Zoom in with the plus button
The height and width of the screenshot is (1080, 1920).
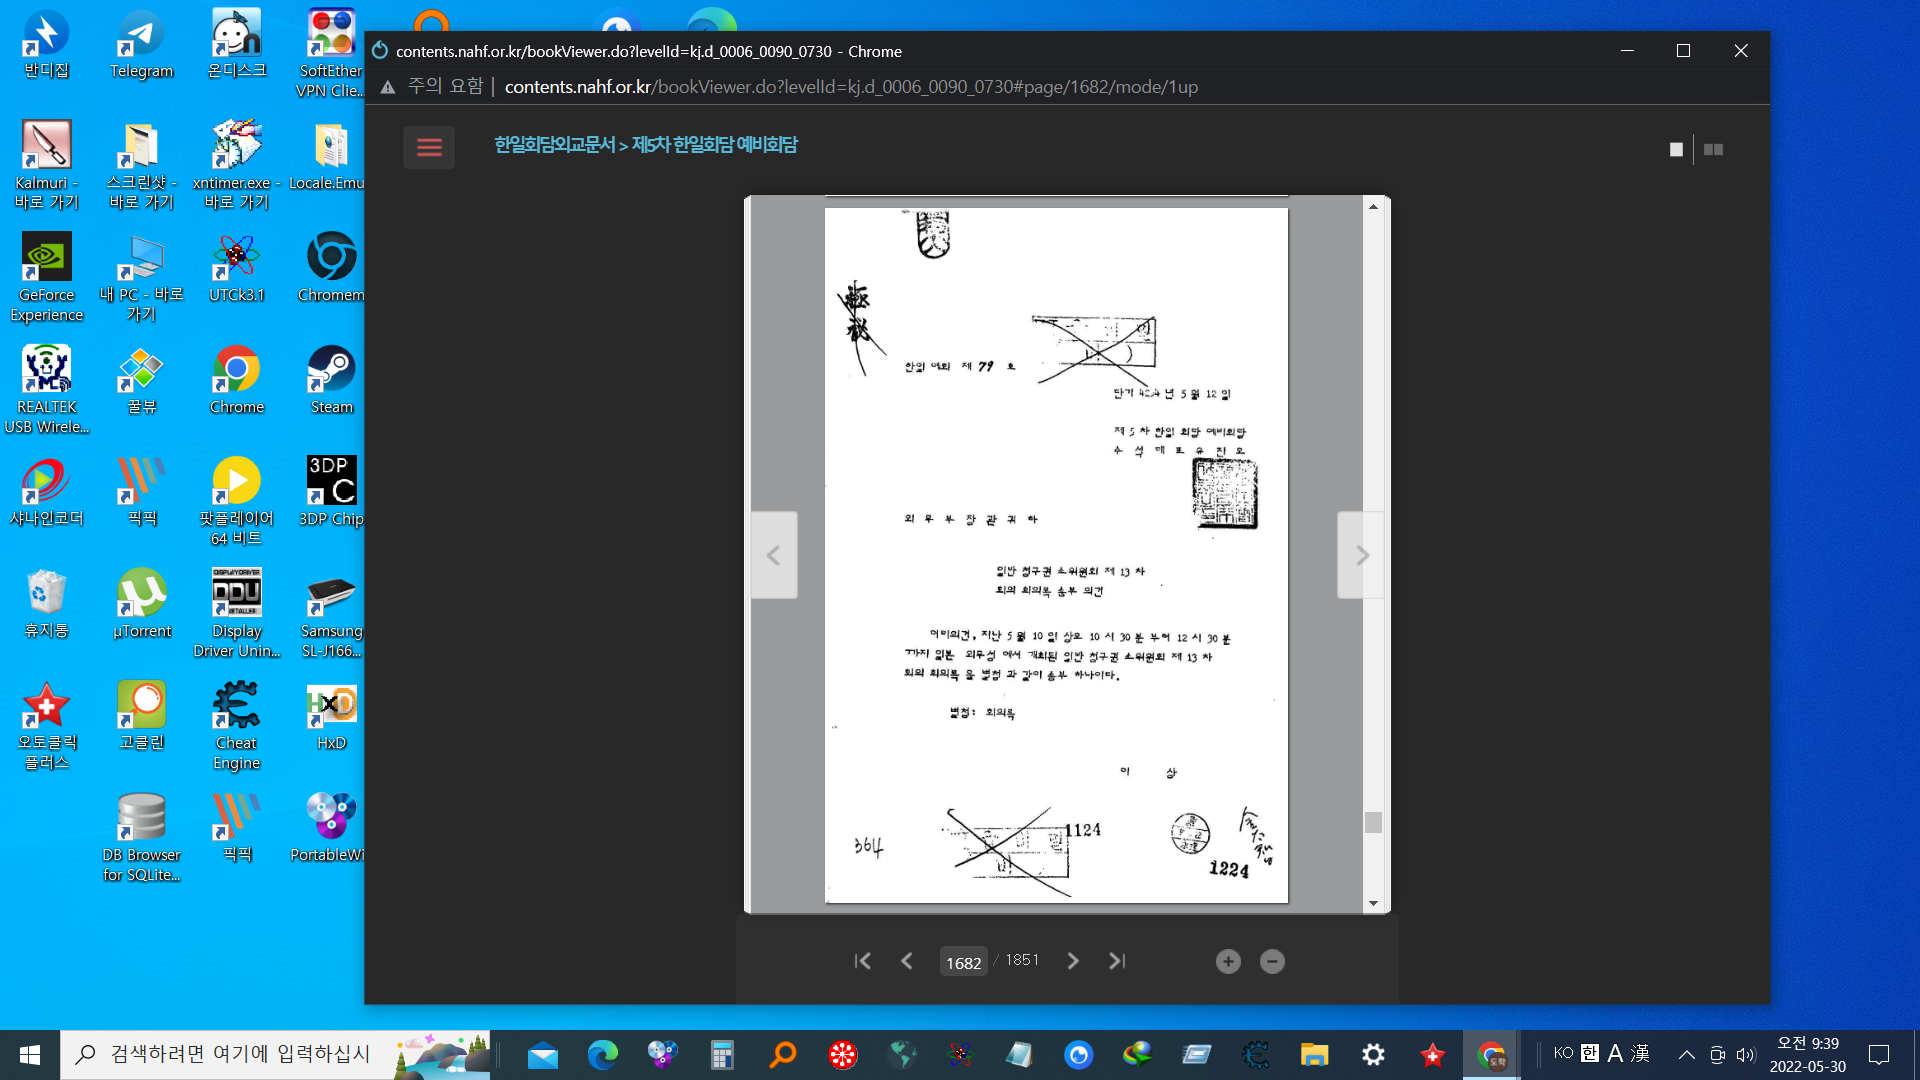point(1228,962)
